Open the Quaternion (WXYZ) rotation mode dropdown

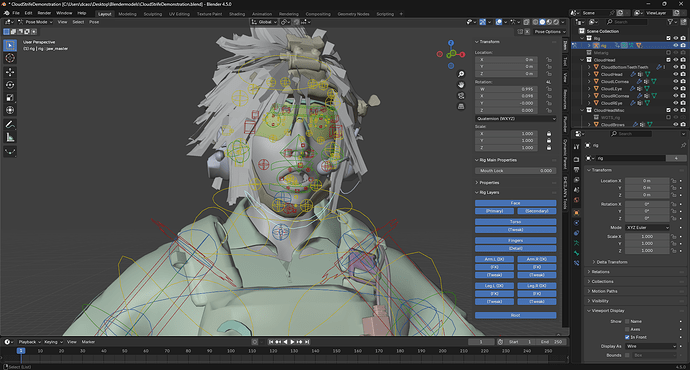click(x=515, y=119)
